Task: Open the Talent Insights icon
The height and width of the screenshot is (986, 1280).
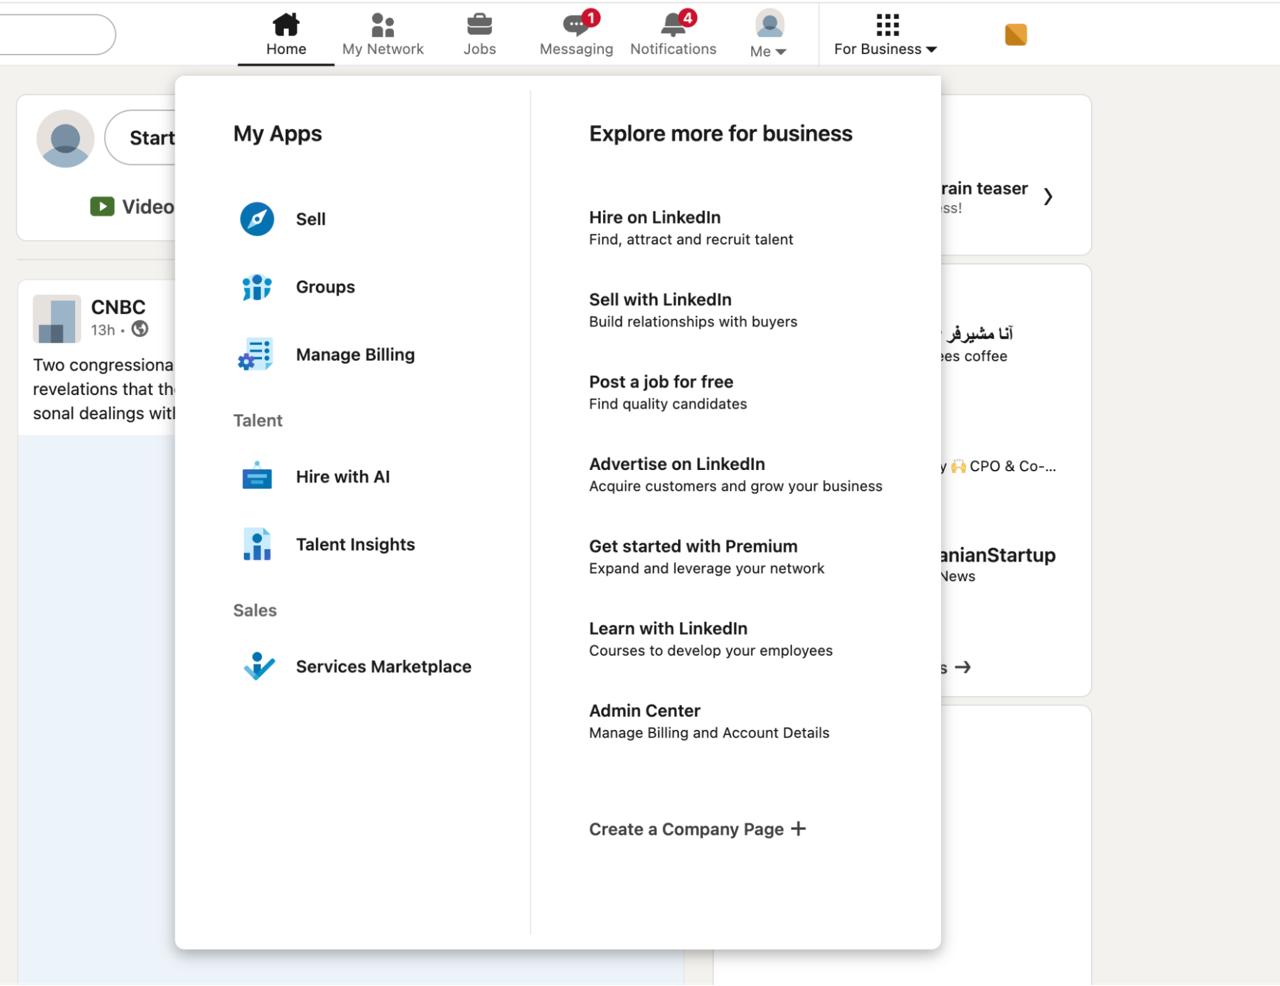Action: pyautogui.click(x=257, y=545)
